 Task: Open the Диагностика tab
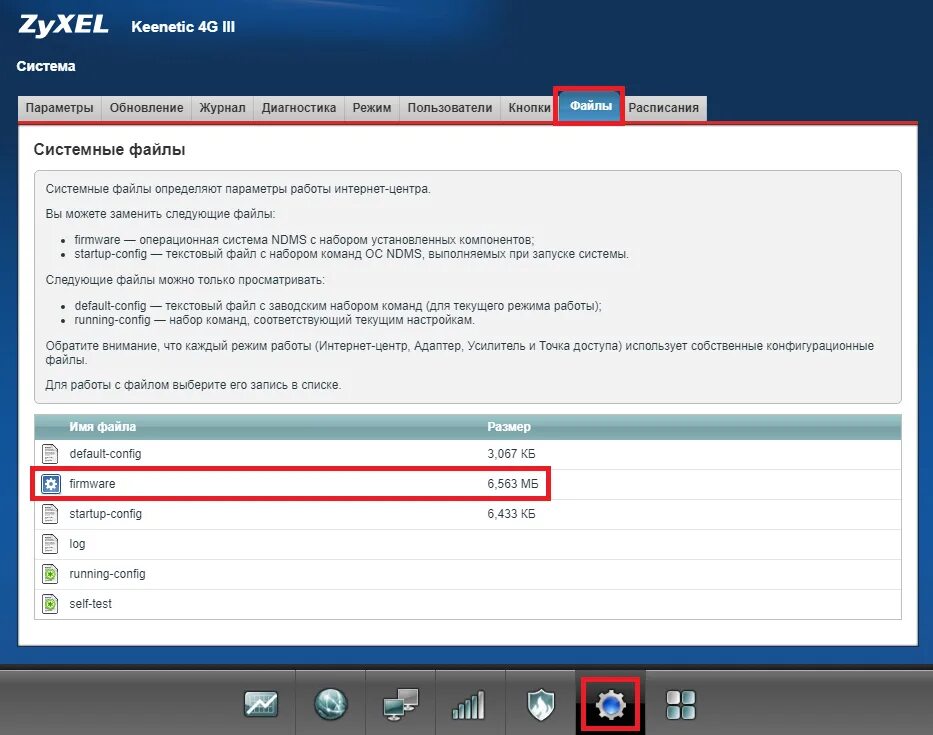click(x=298, y=107)
